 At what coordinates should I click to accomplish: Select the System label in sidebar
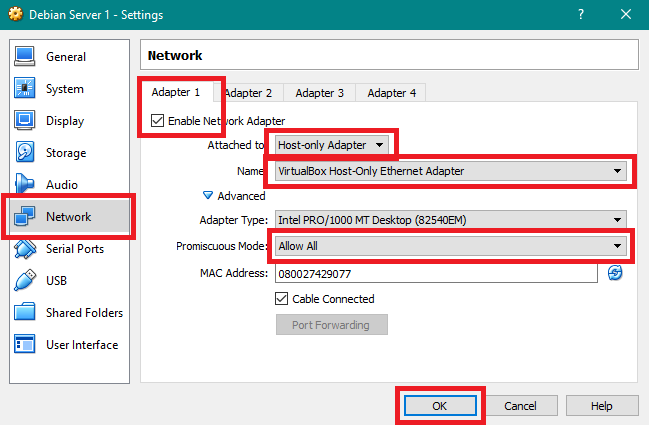pos(65,89)
